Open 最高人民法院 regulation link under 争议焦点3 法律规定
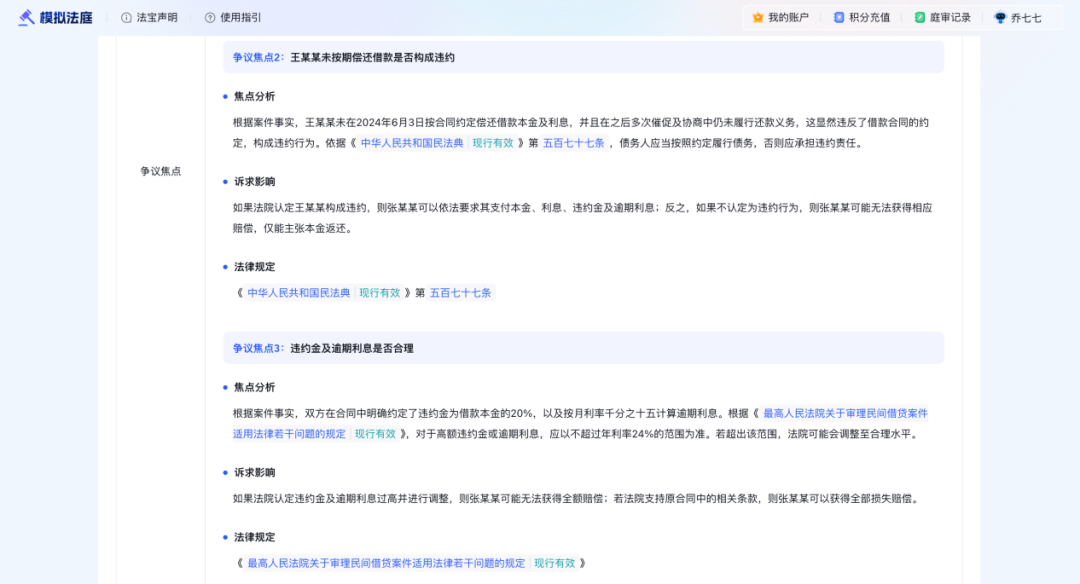Viewport: 1080px width, 584px height. [x=386, y=563]
